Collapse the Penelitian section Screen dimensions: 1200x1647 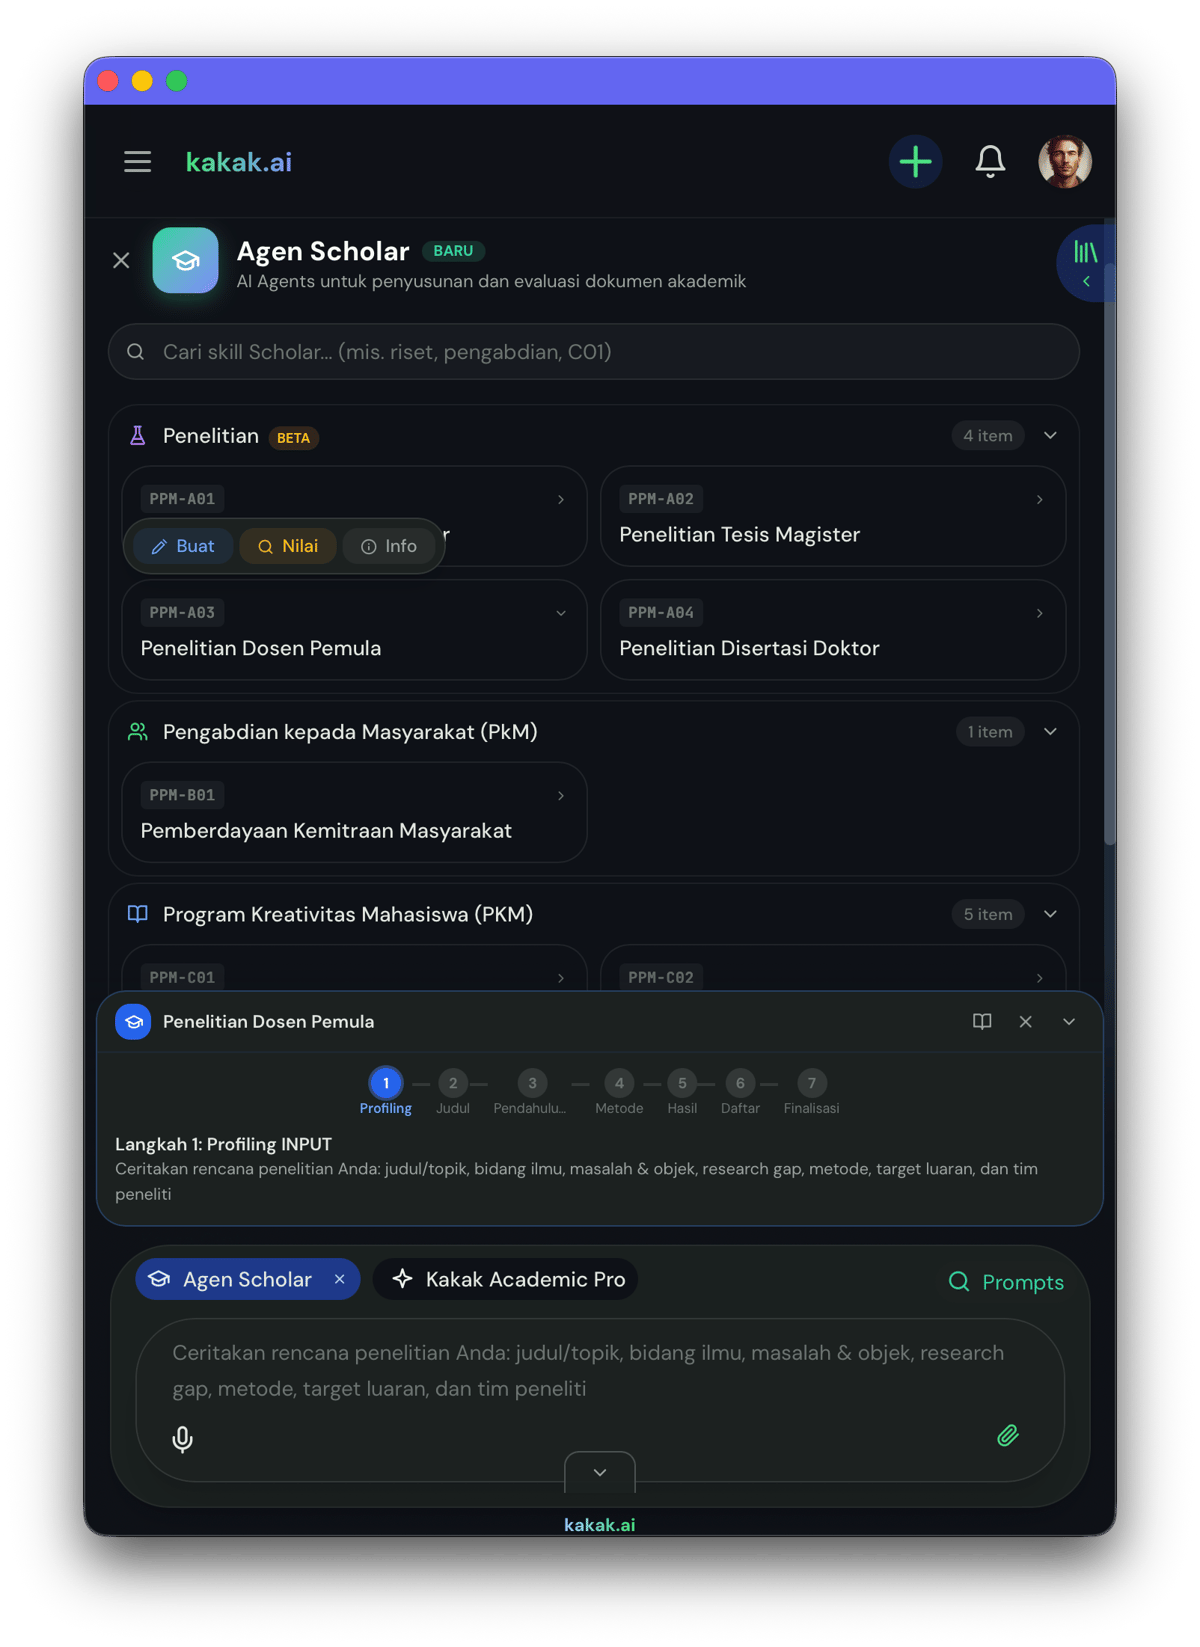point(1050,436)
